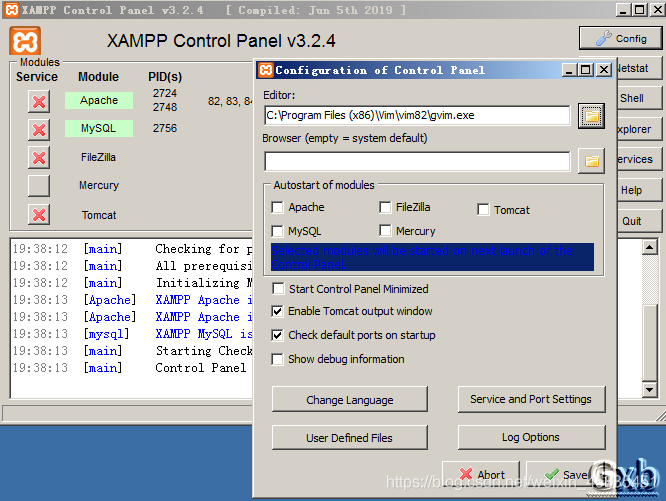Click the empty Mercury service box
The image size is (666, 501).
[39, 186]
